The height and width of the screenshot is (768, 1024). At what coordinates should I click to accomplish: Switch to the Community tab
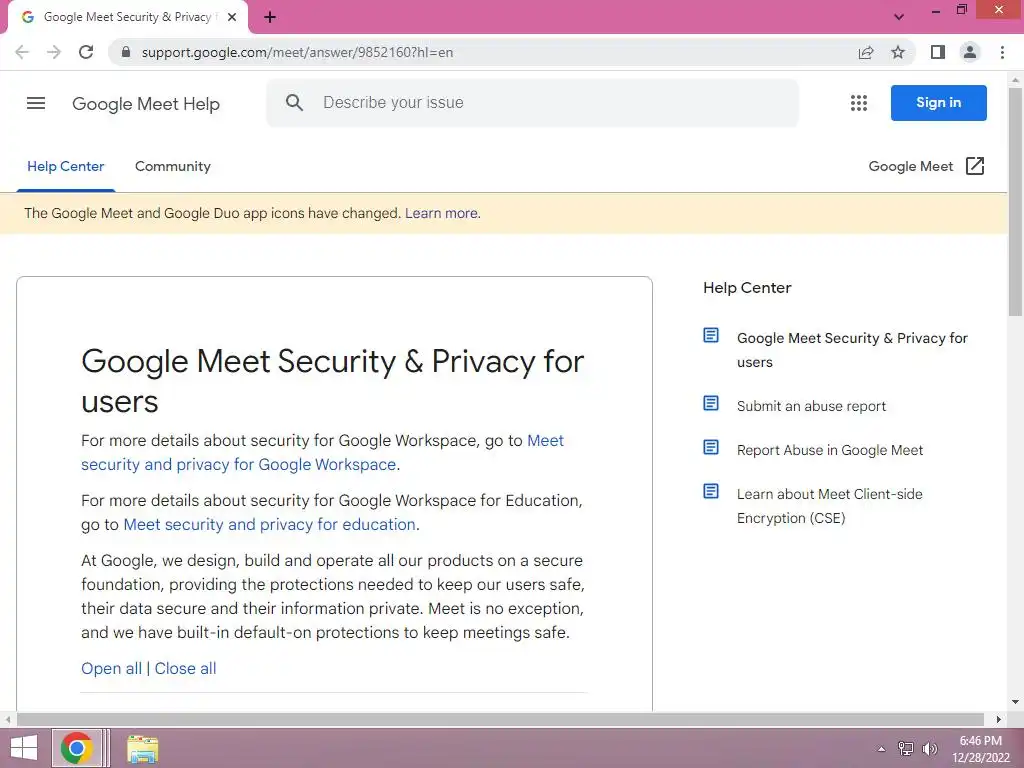point(173,166)
